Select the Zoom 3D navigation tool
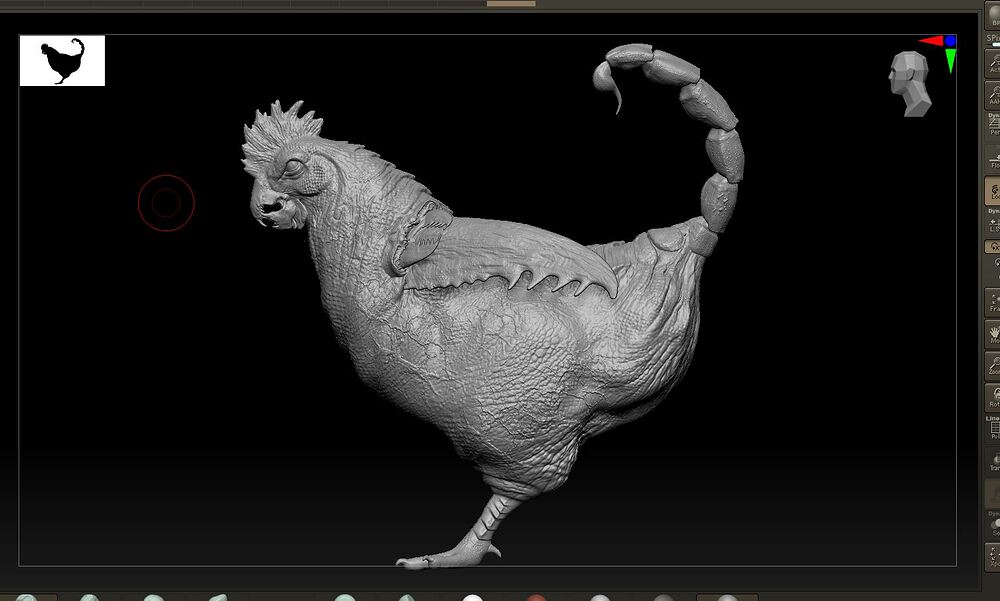 tap(993, 364)
